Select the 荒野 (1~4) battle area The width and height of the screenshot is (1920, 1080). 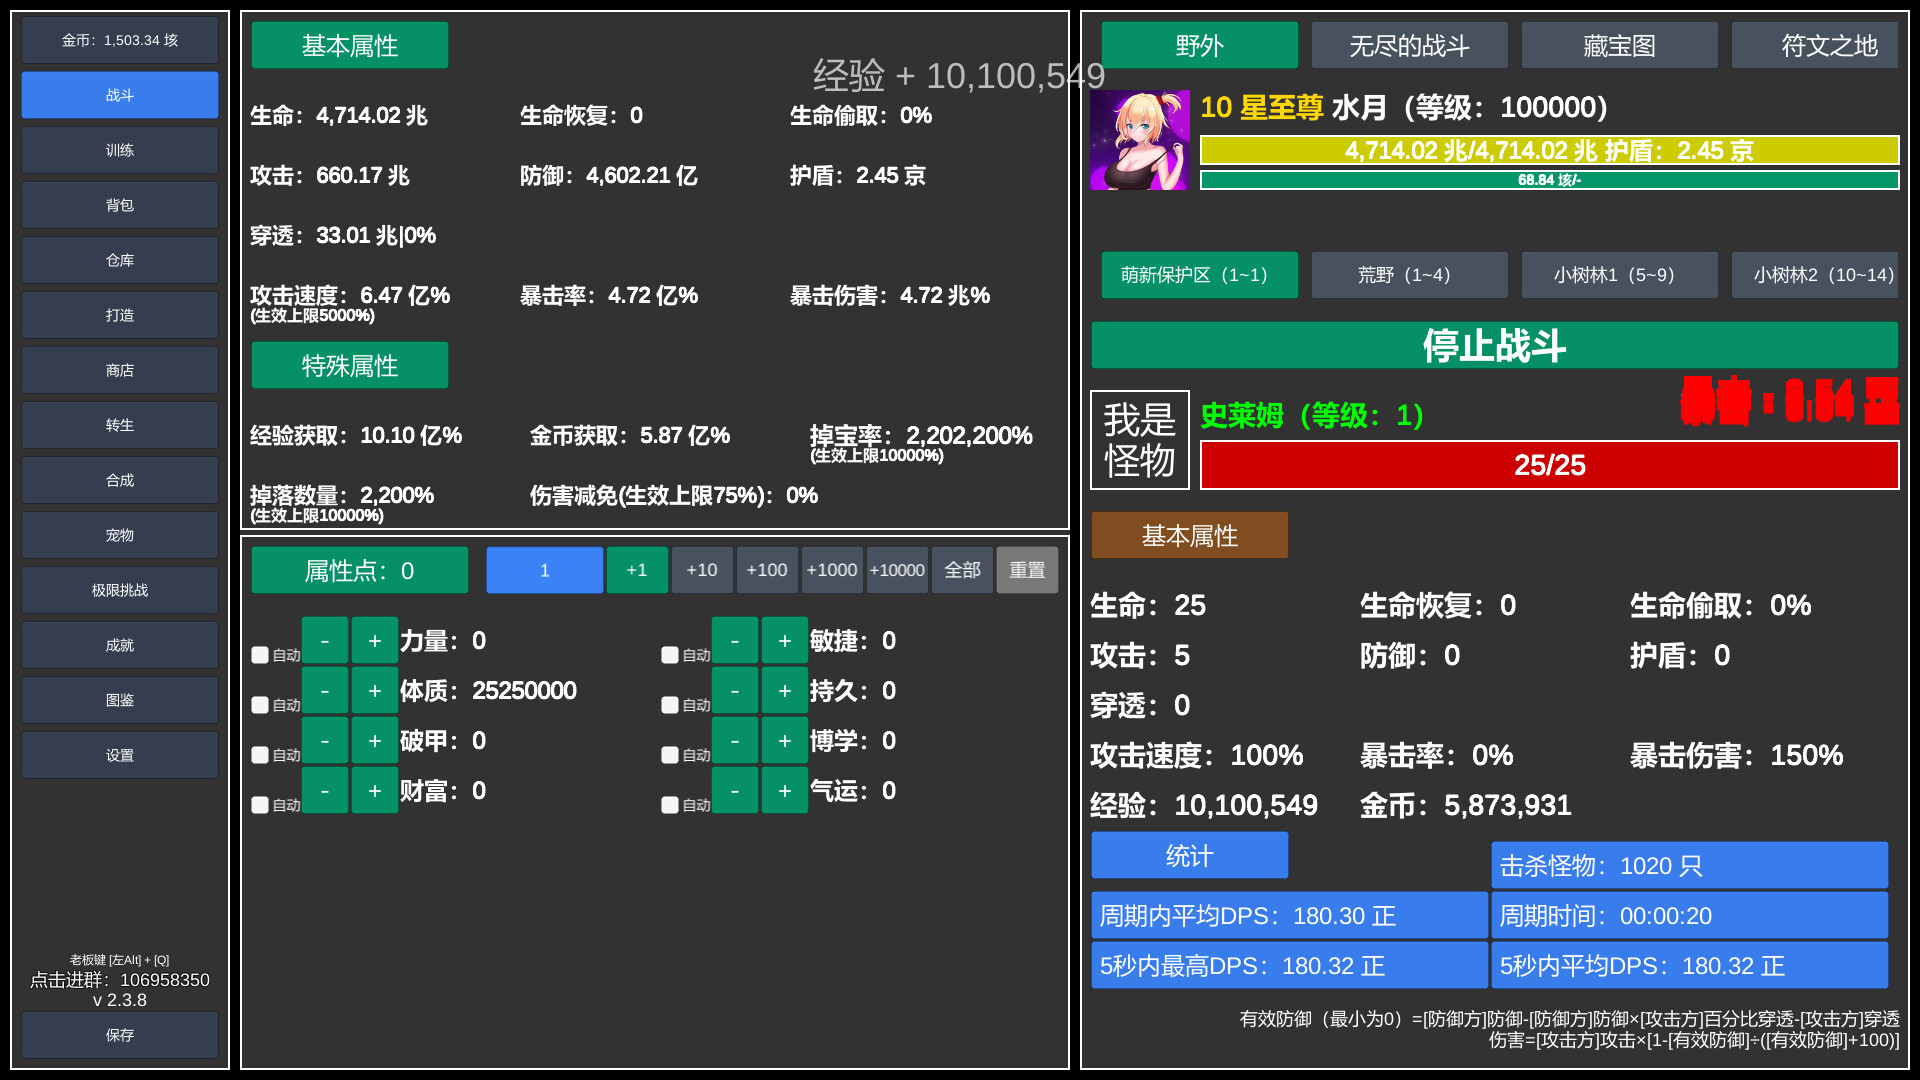(x=1409, y=275)
